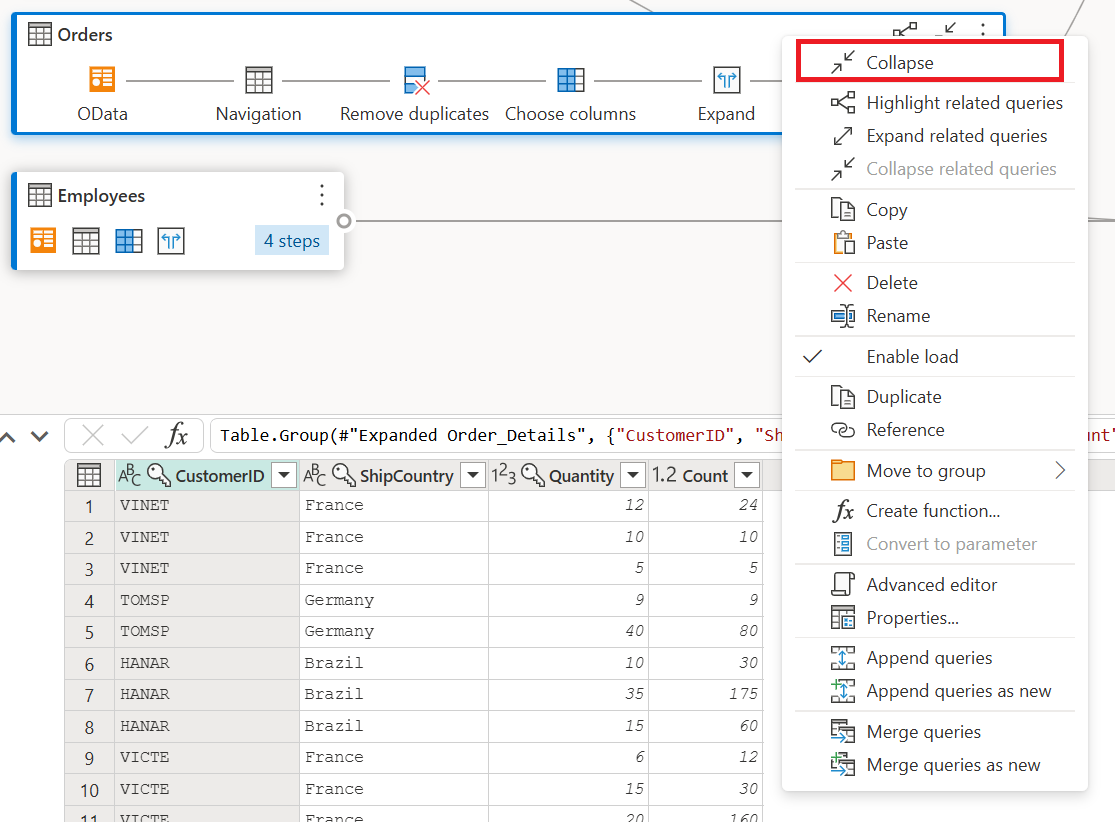Open the Count column filter dropdown
The height and width of the screenshot is (822, 1115).
point(747,475)
